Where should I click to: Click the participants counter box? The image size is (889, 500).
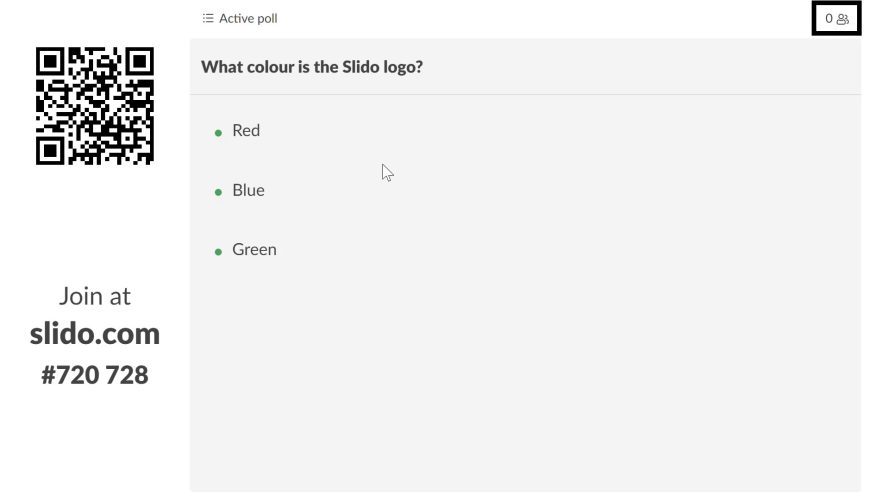click(836, 18)
